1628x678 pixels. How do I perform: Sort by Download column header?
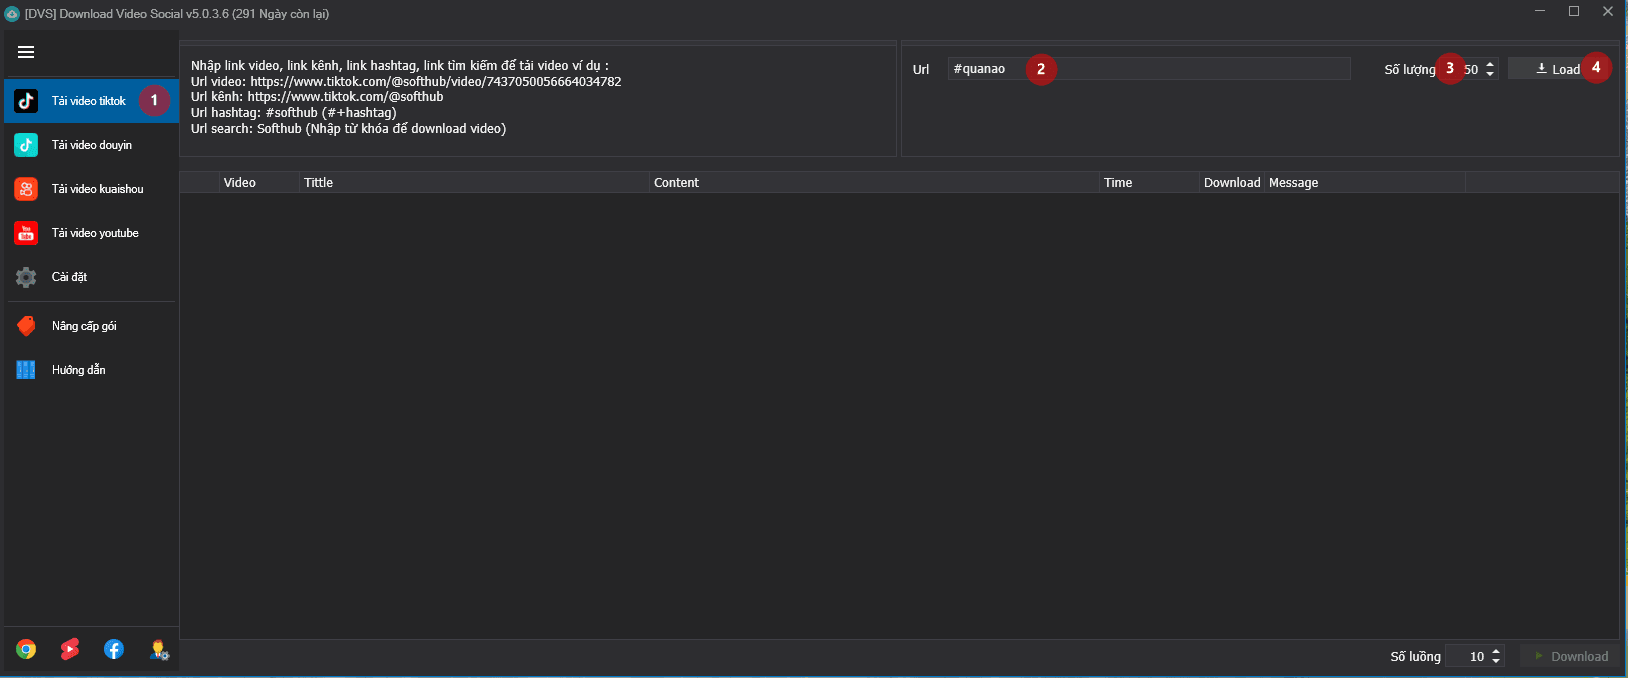pyautogui.click(x=1232, y=183)
